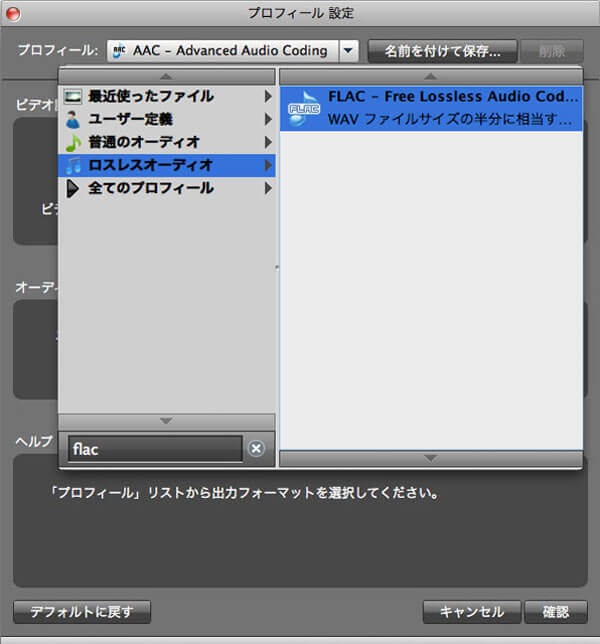Select ロスレスオーディオ category
Screen dimensions: 600x644
point(167,166)
